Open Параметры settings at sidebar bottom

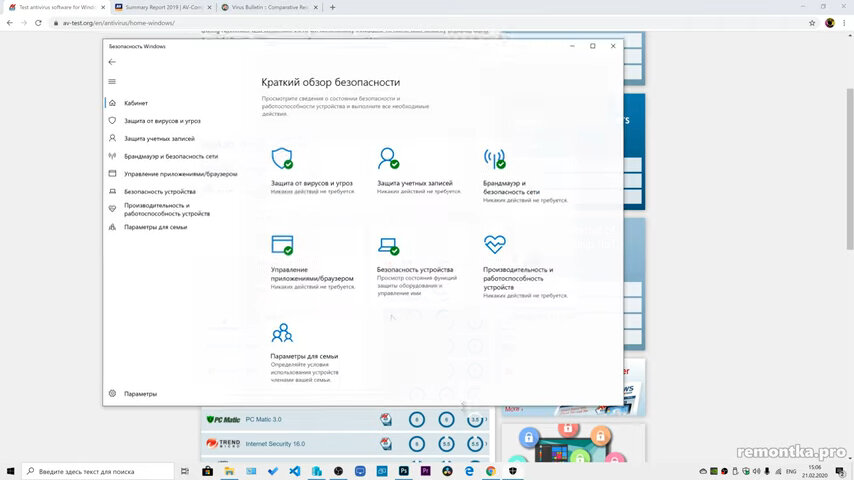(140, 393)
